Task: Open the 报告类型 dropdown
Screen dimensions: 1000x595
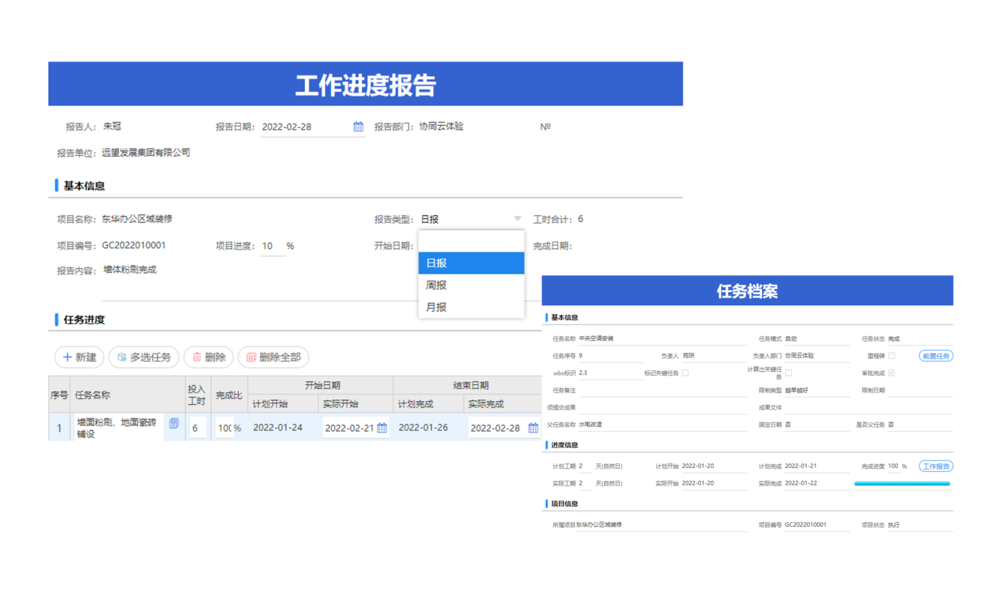Action: (517, 217)
